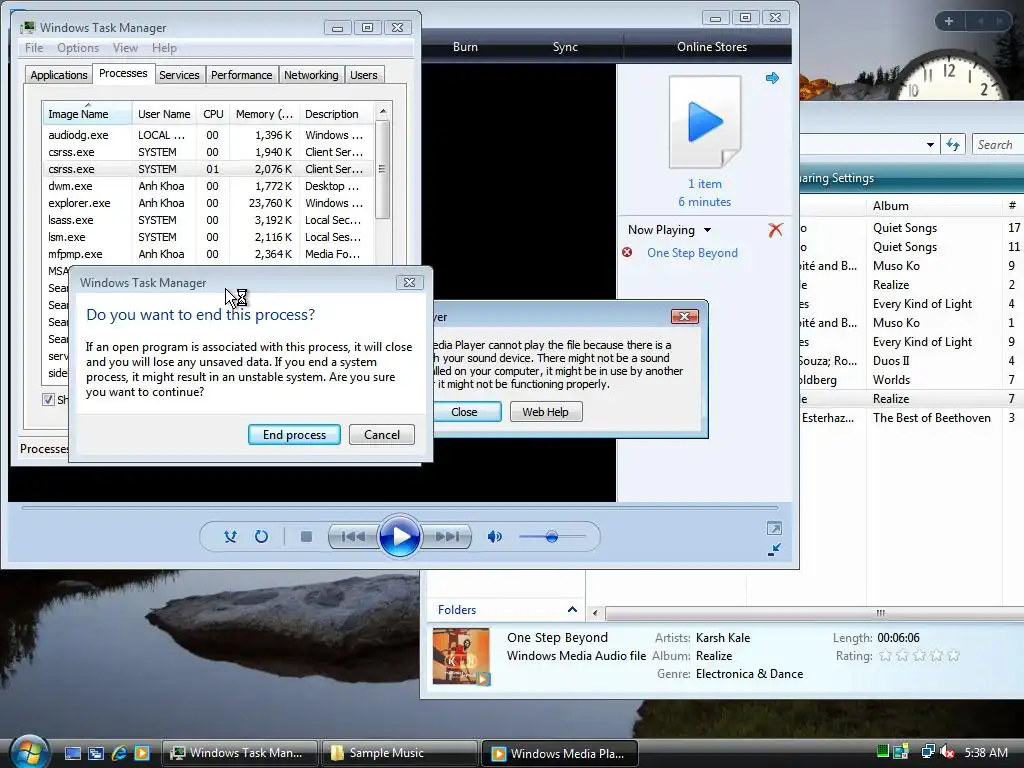Switch to Applications tab
This screenshot has height=768, width=1024.
click(x=59, y=75)
